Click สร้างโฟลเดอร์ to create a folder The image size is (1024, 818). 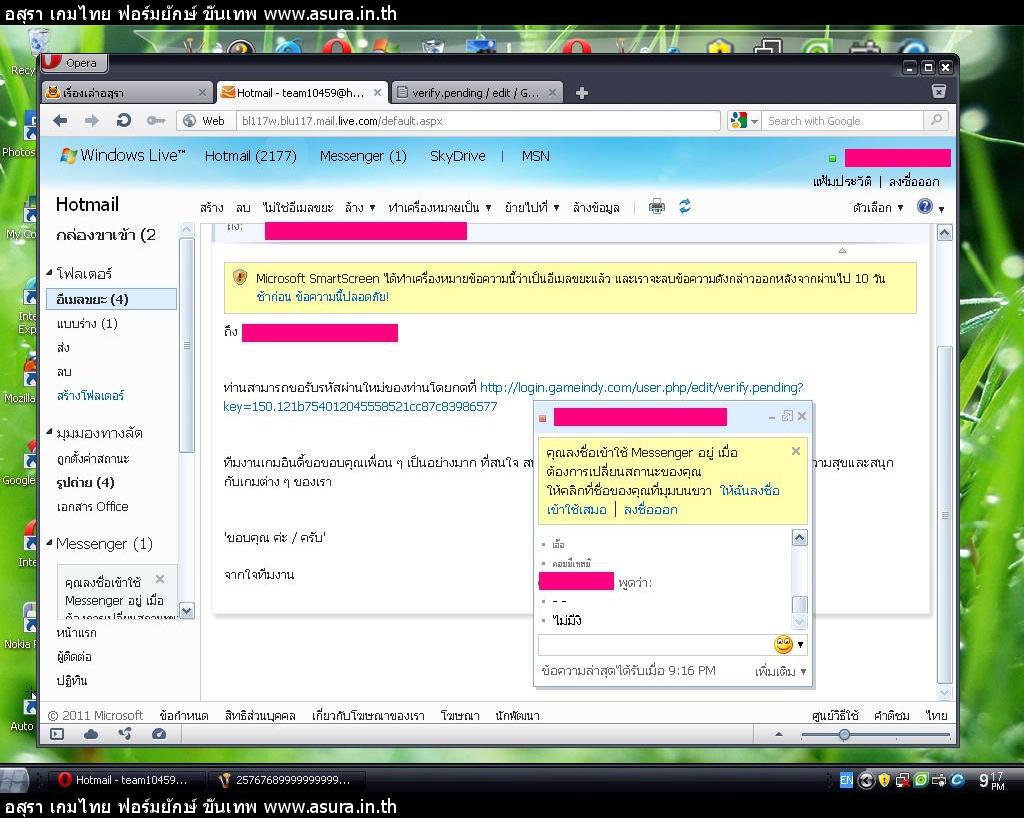coord(90,396)
